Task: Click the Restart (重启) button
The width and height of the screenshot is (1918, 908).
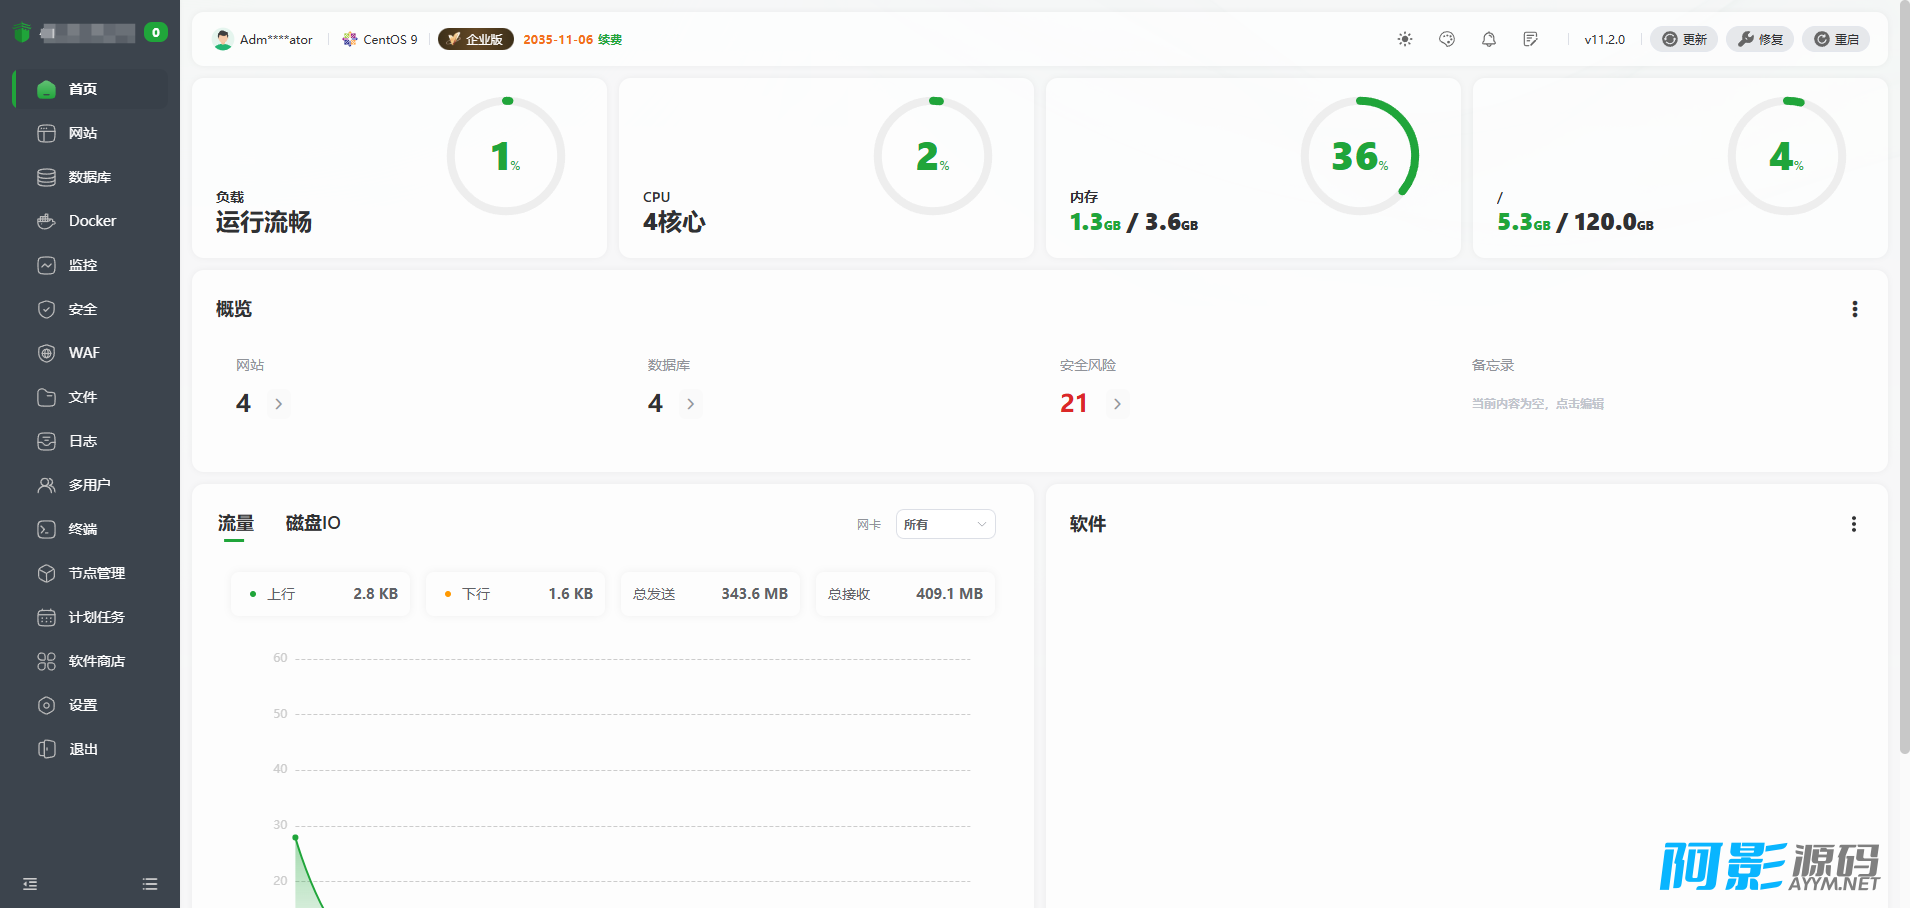Action: click(x=1836, y=39)
